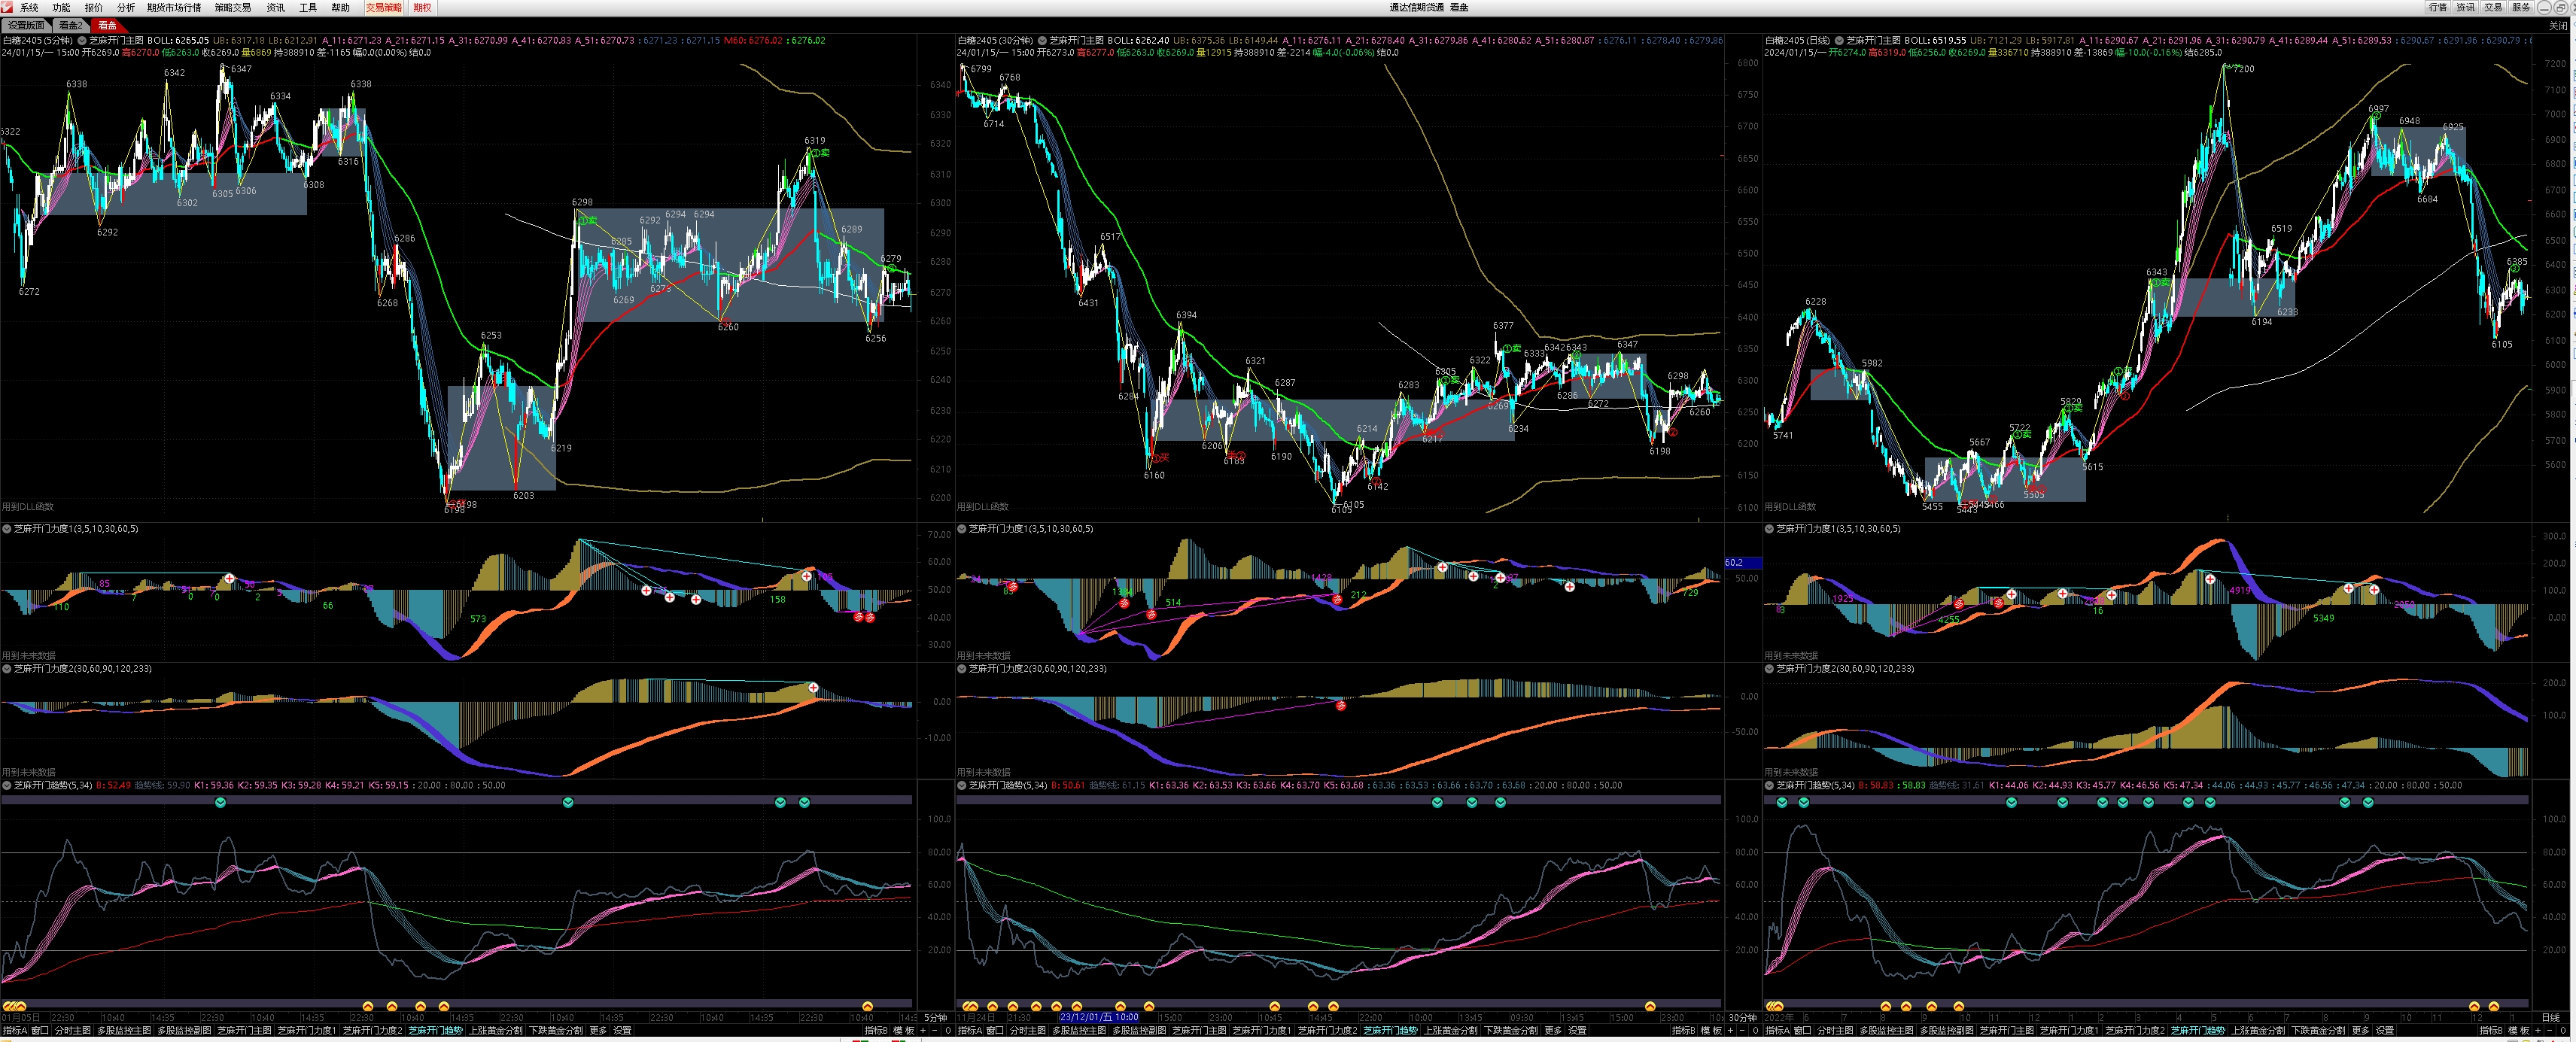Click 更多 in middle panel bottom bar
2576x1042 pixels.
(1553, 1030)
